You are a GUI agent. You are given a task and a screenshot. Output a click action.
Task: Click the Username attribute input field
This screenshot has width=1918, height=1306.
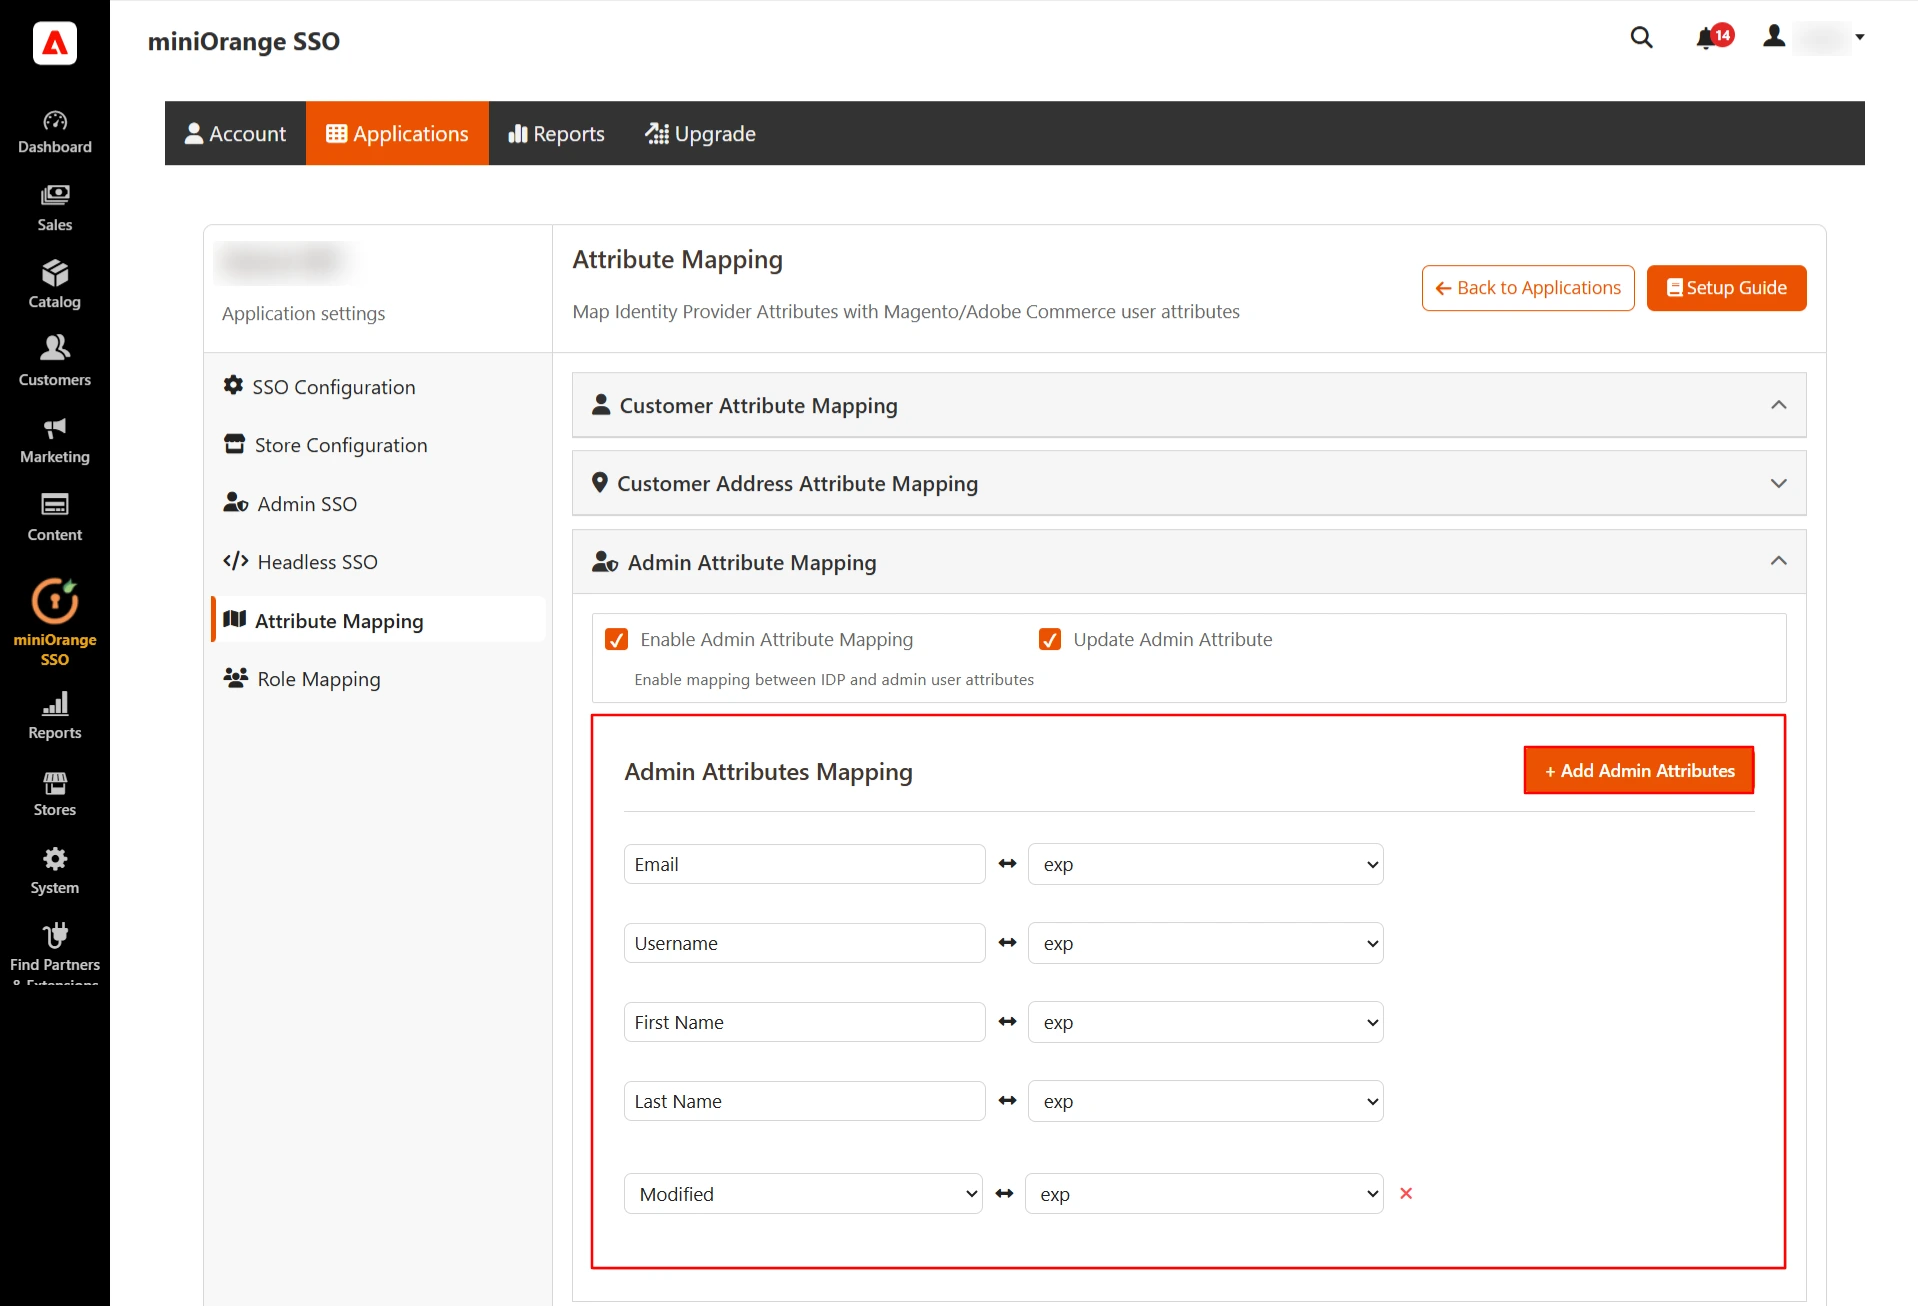pos(805,943)
